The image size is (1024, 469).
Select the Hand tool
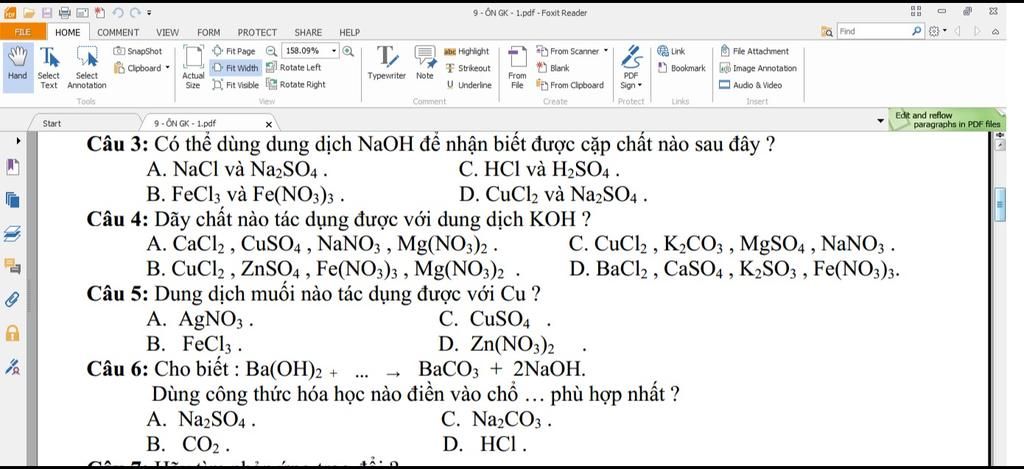[18, 67]
